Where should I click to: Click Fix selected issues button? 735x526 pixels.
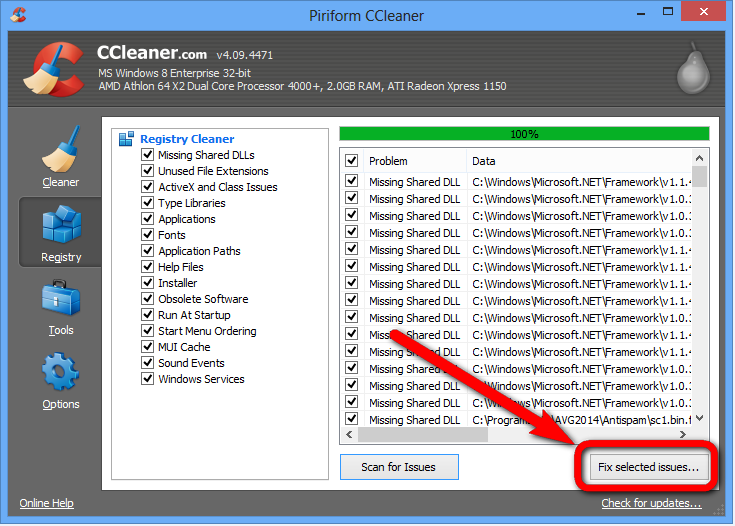[x=649, y=467]
